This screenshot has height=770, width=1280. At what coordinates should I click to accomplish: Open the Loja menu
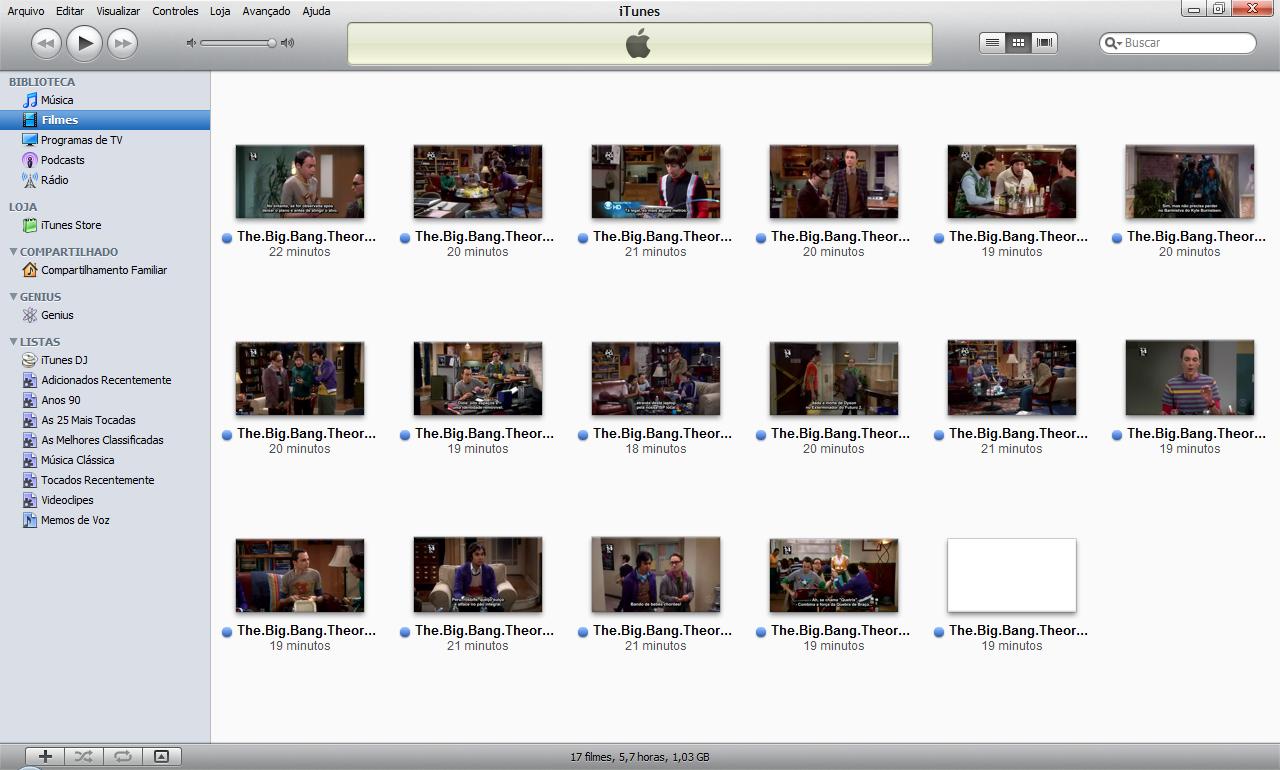click(220, 11)
